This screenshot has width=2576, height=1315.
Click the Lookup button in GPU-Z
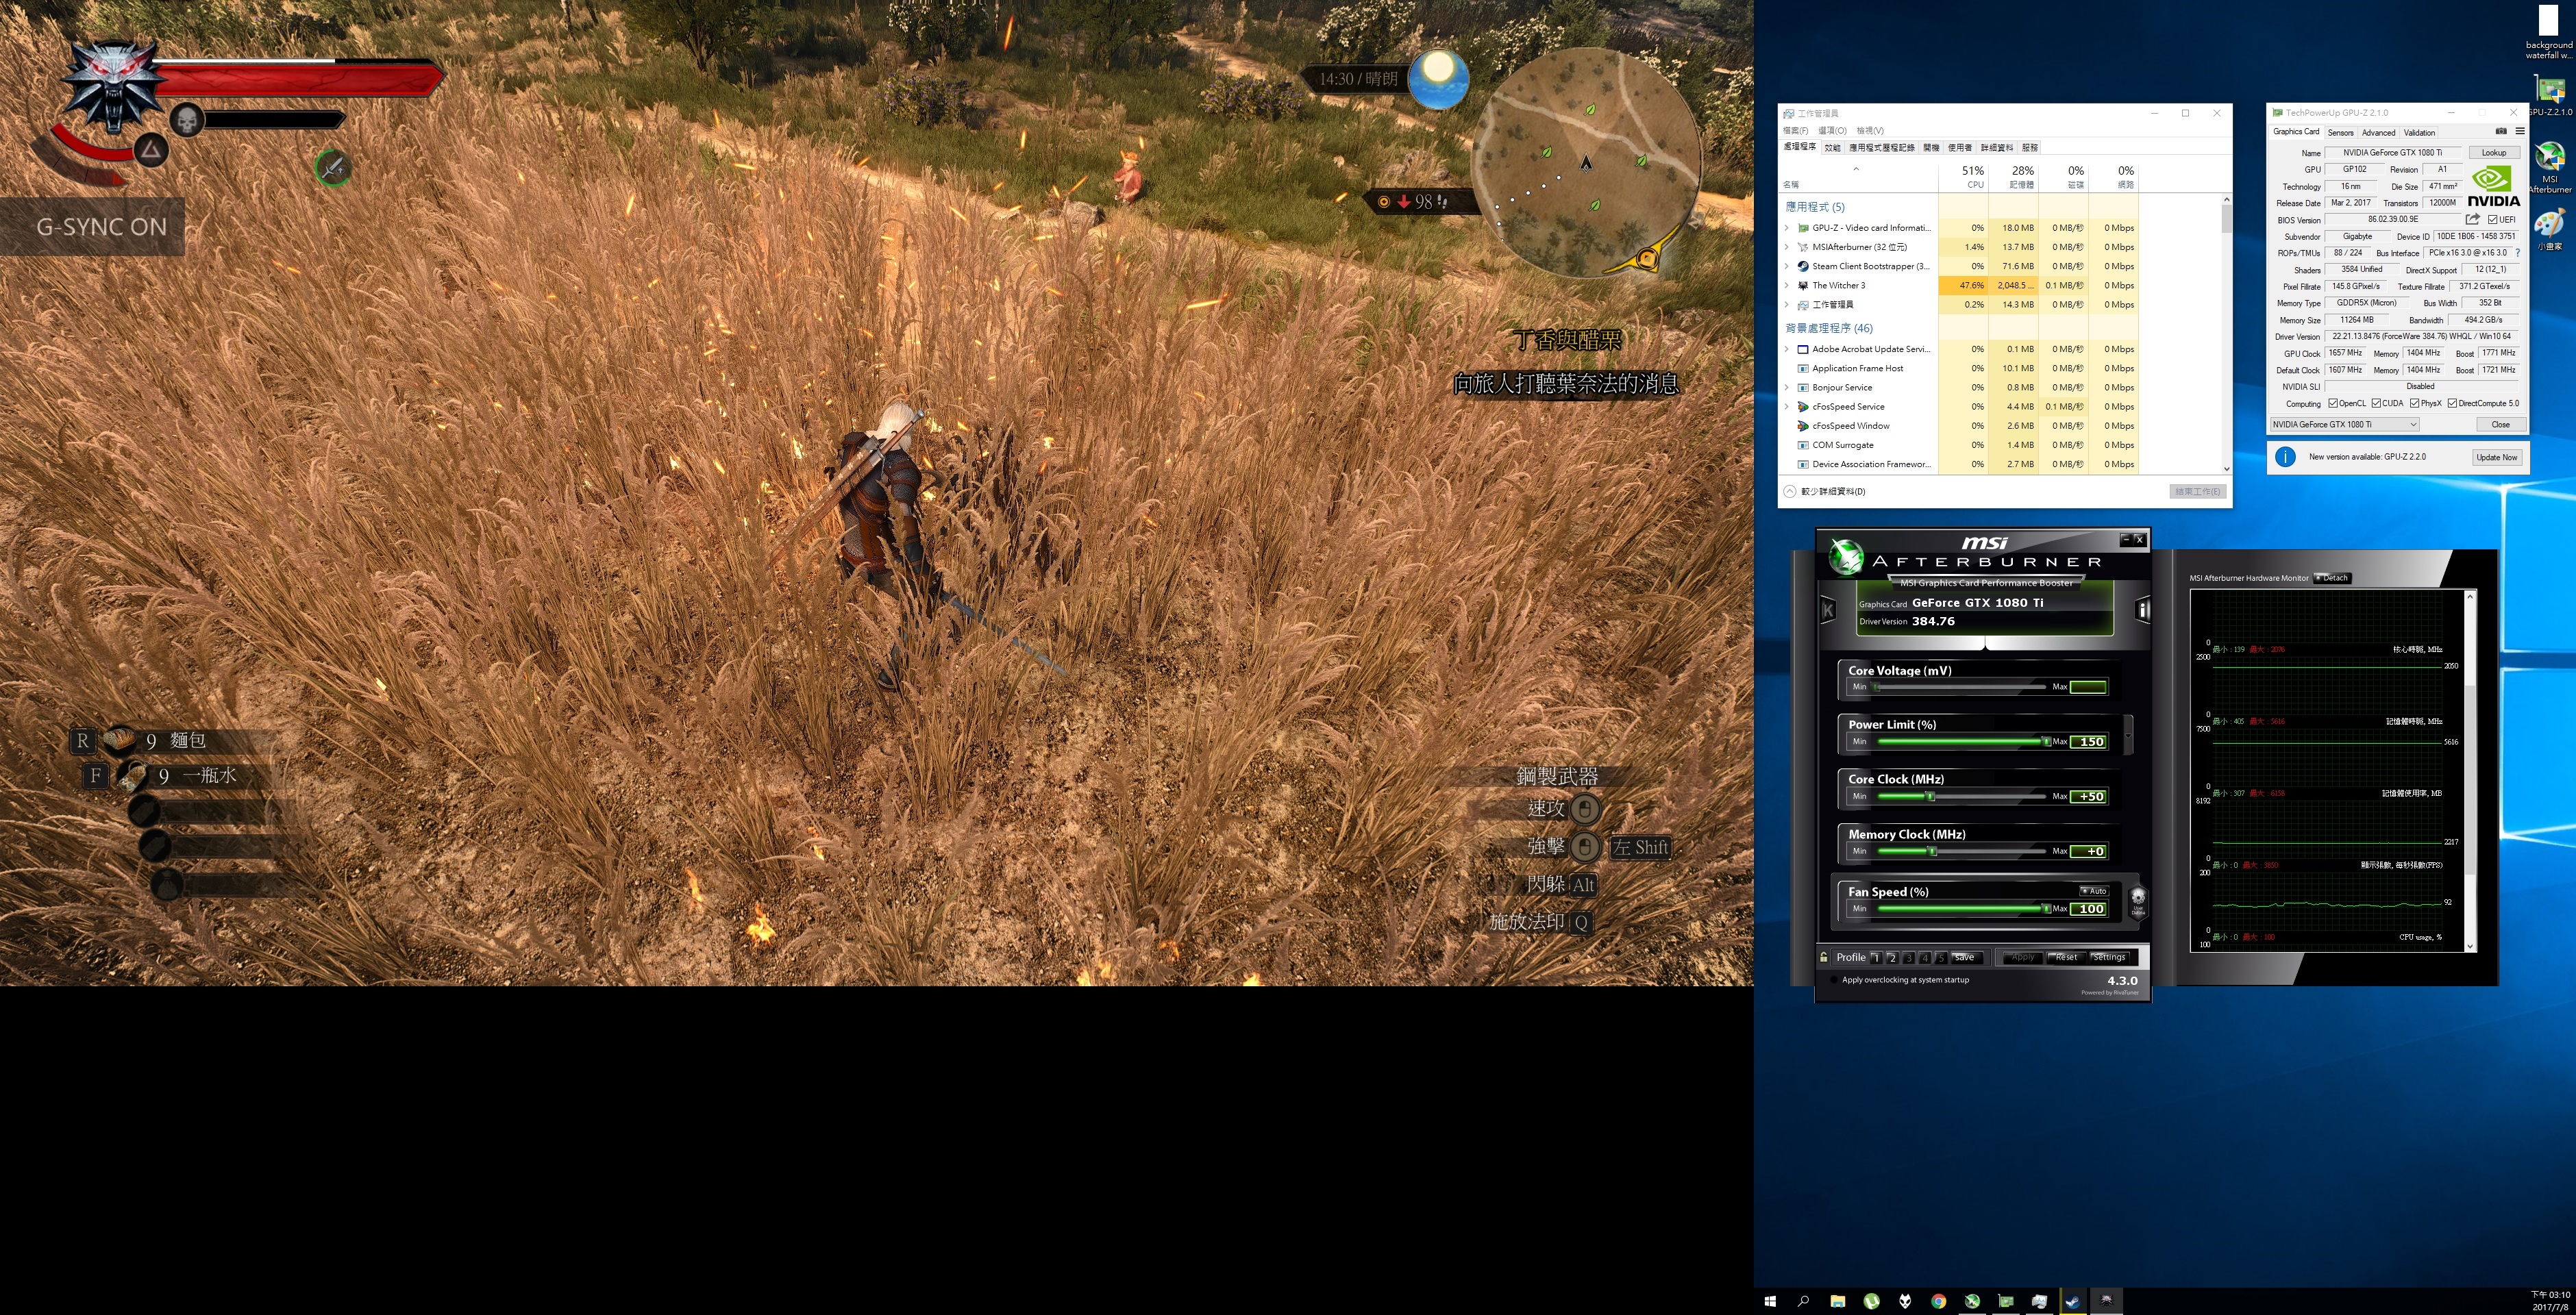[x=2494, y=153]
